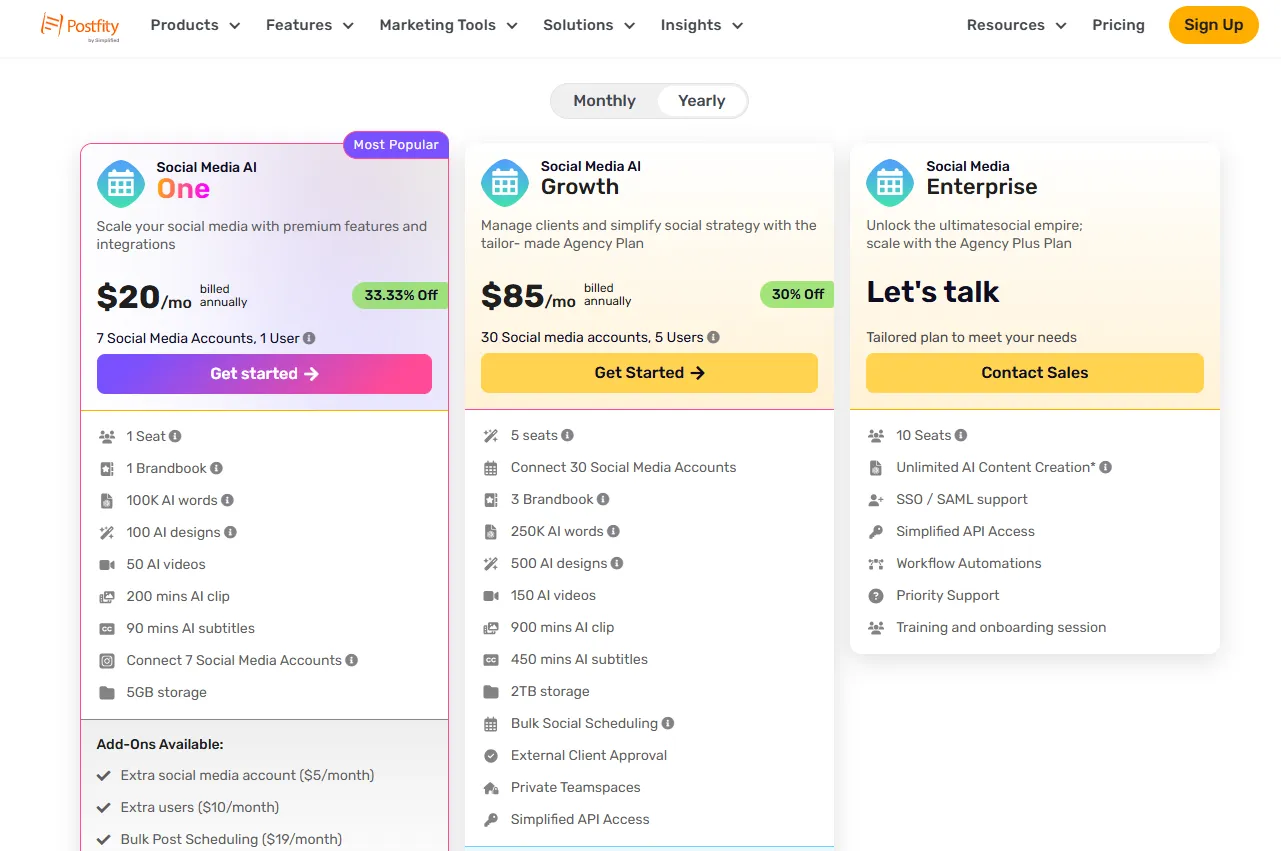Select Yearly billing option

pyautogui.click(x=701, y=101)
